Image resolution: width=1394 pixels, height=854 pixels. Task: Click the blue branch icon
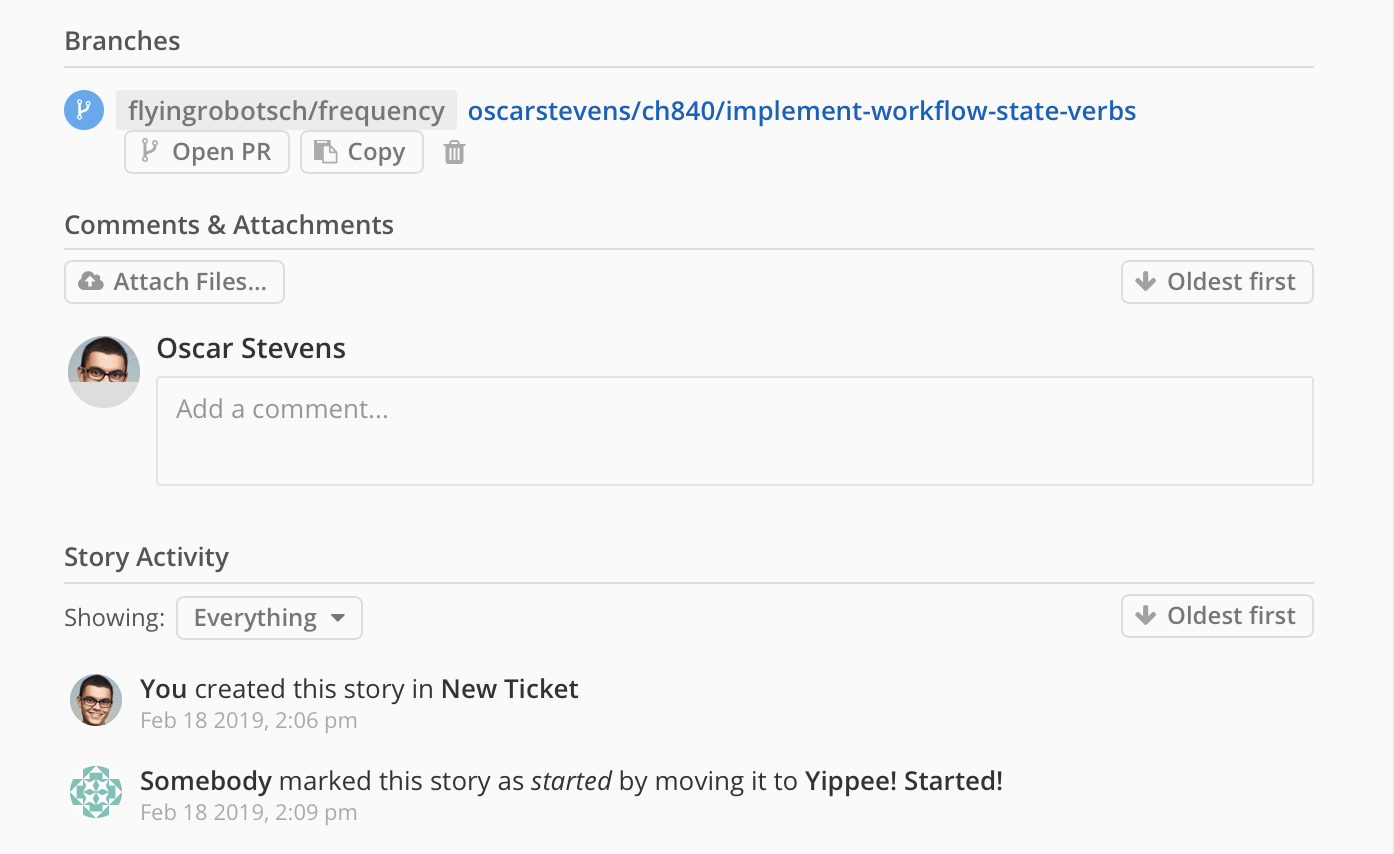(84, 110)
